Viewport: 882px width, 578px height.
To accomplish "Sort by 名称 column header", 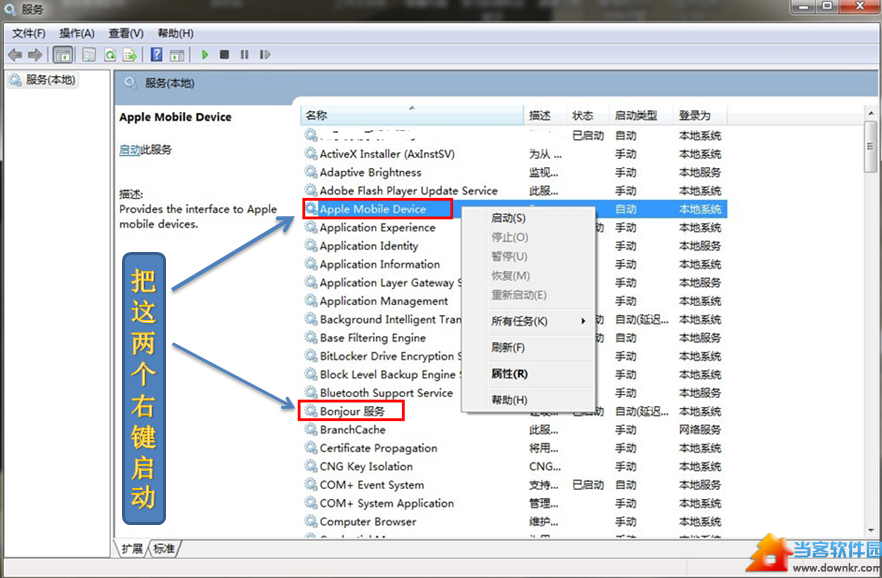I will pos(412,115).
